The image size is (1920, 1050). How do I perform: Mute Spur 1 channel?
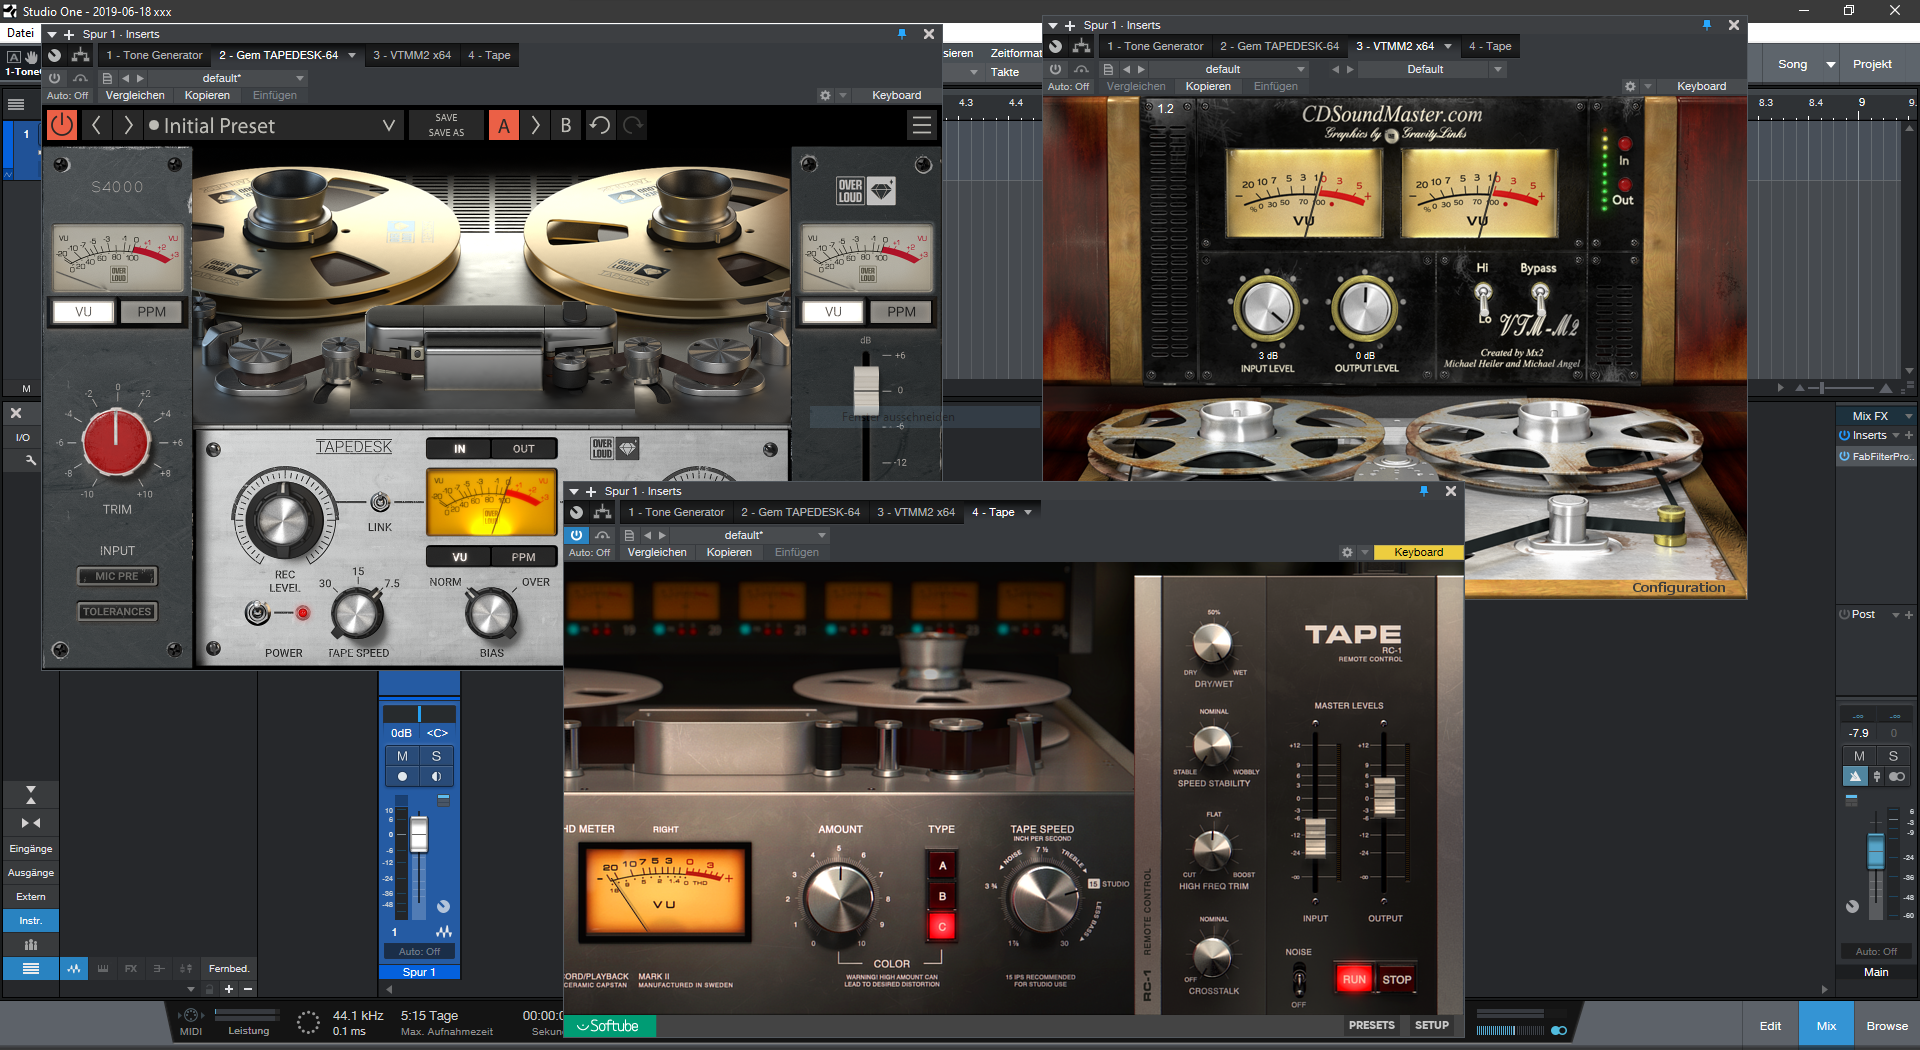pyautogui.click(x=402, y=756)
